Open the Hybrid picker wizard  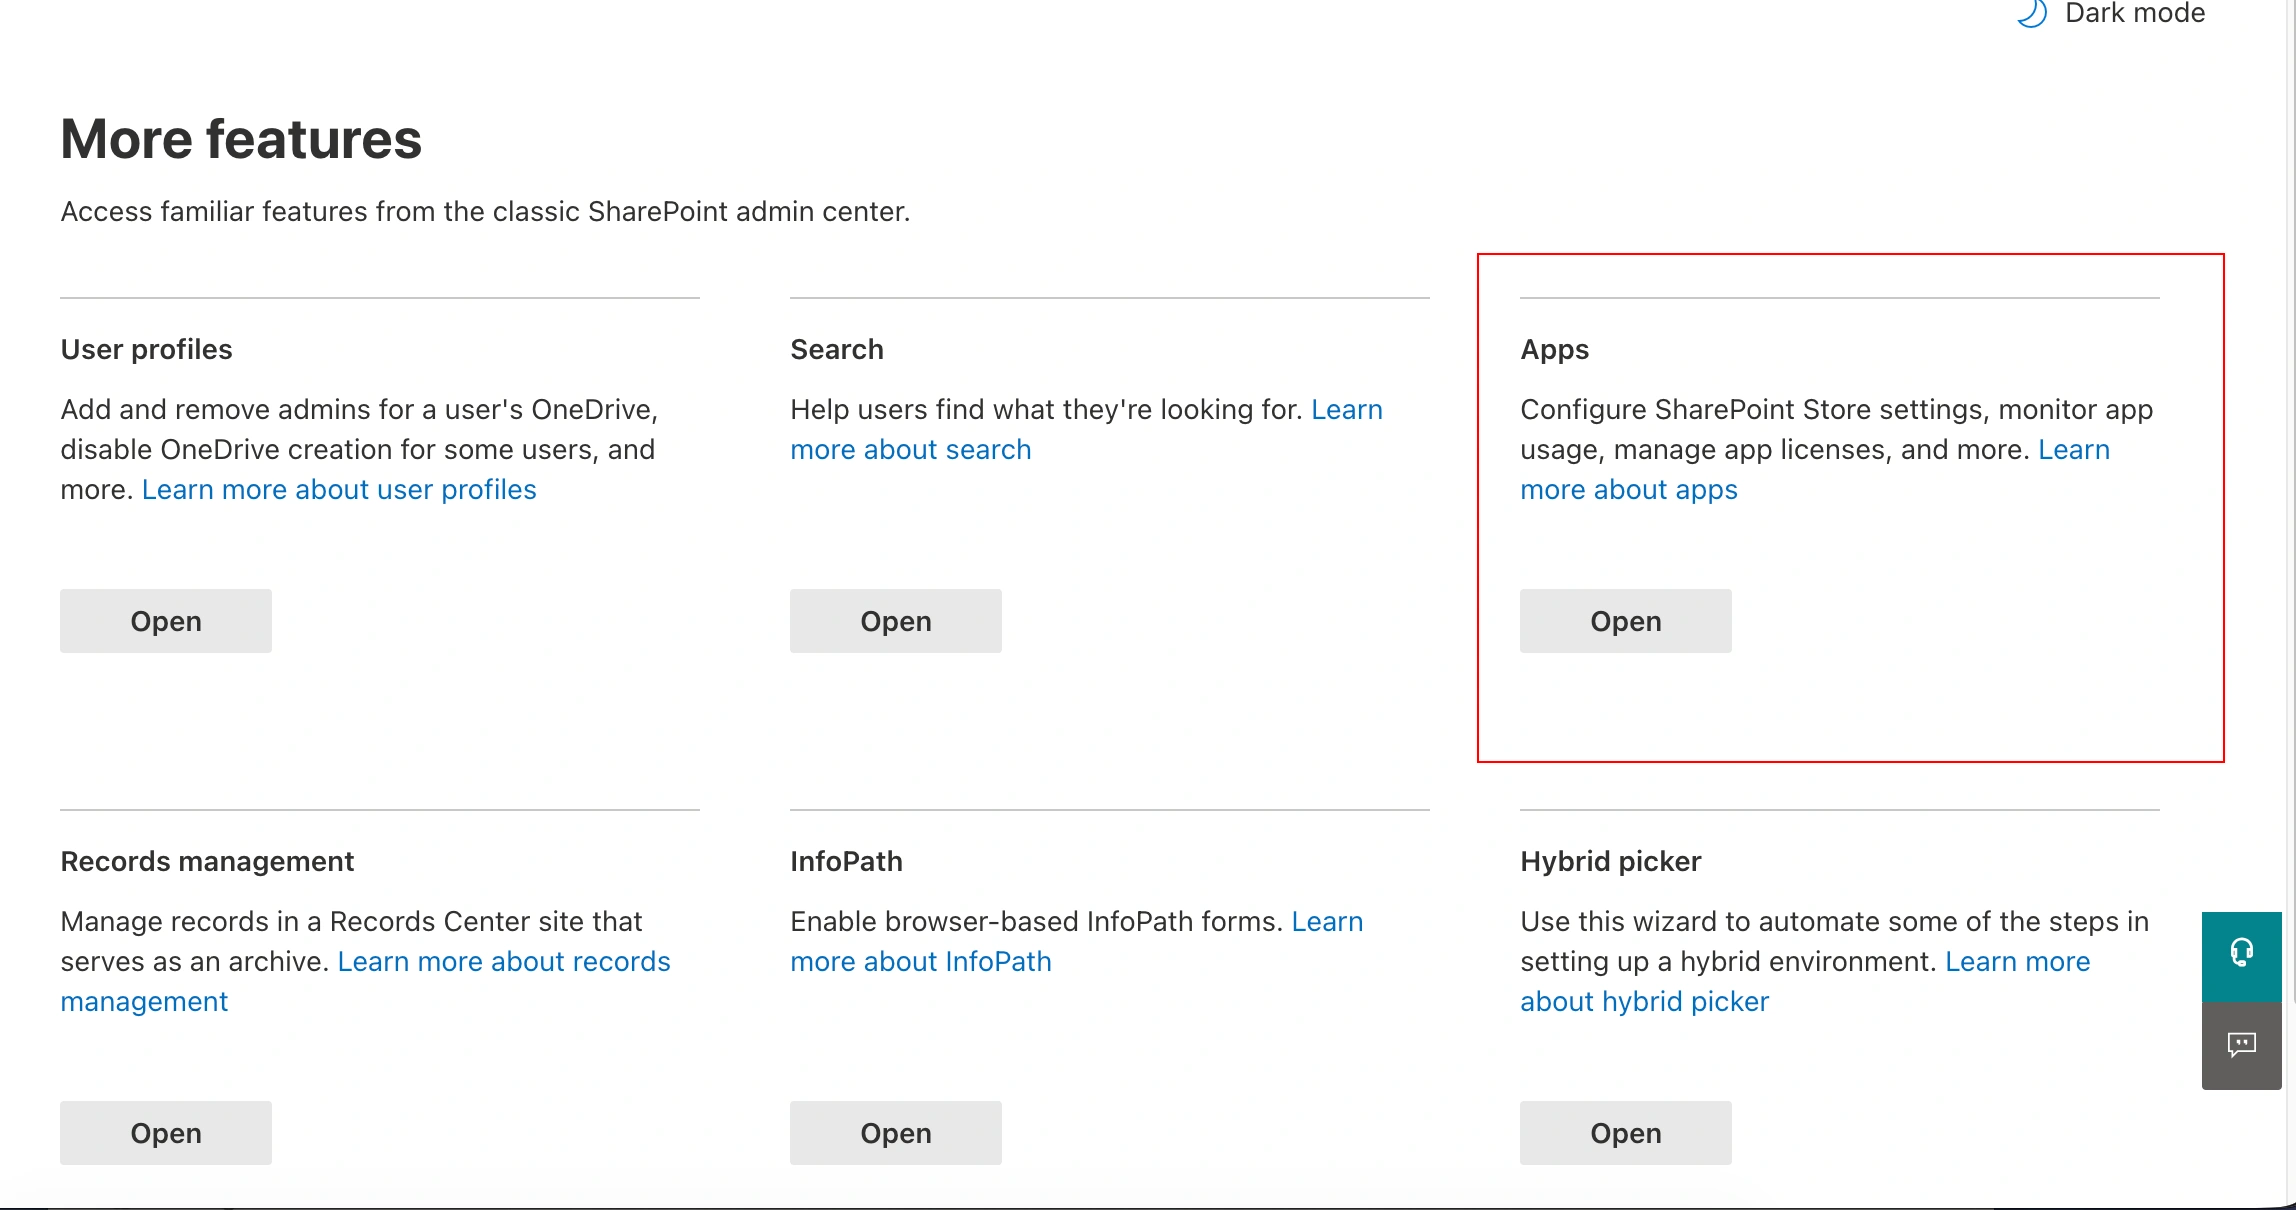tap(1626, 1133)
